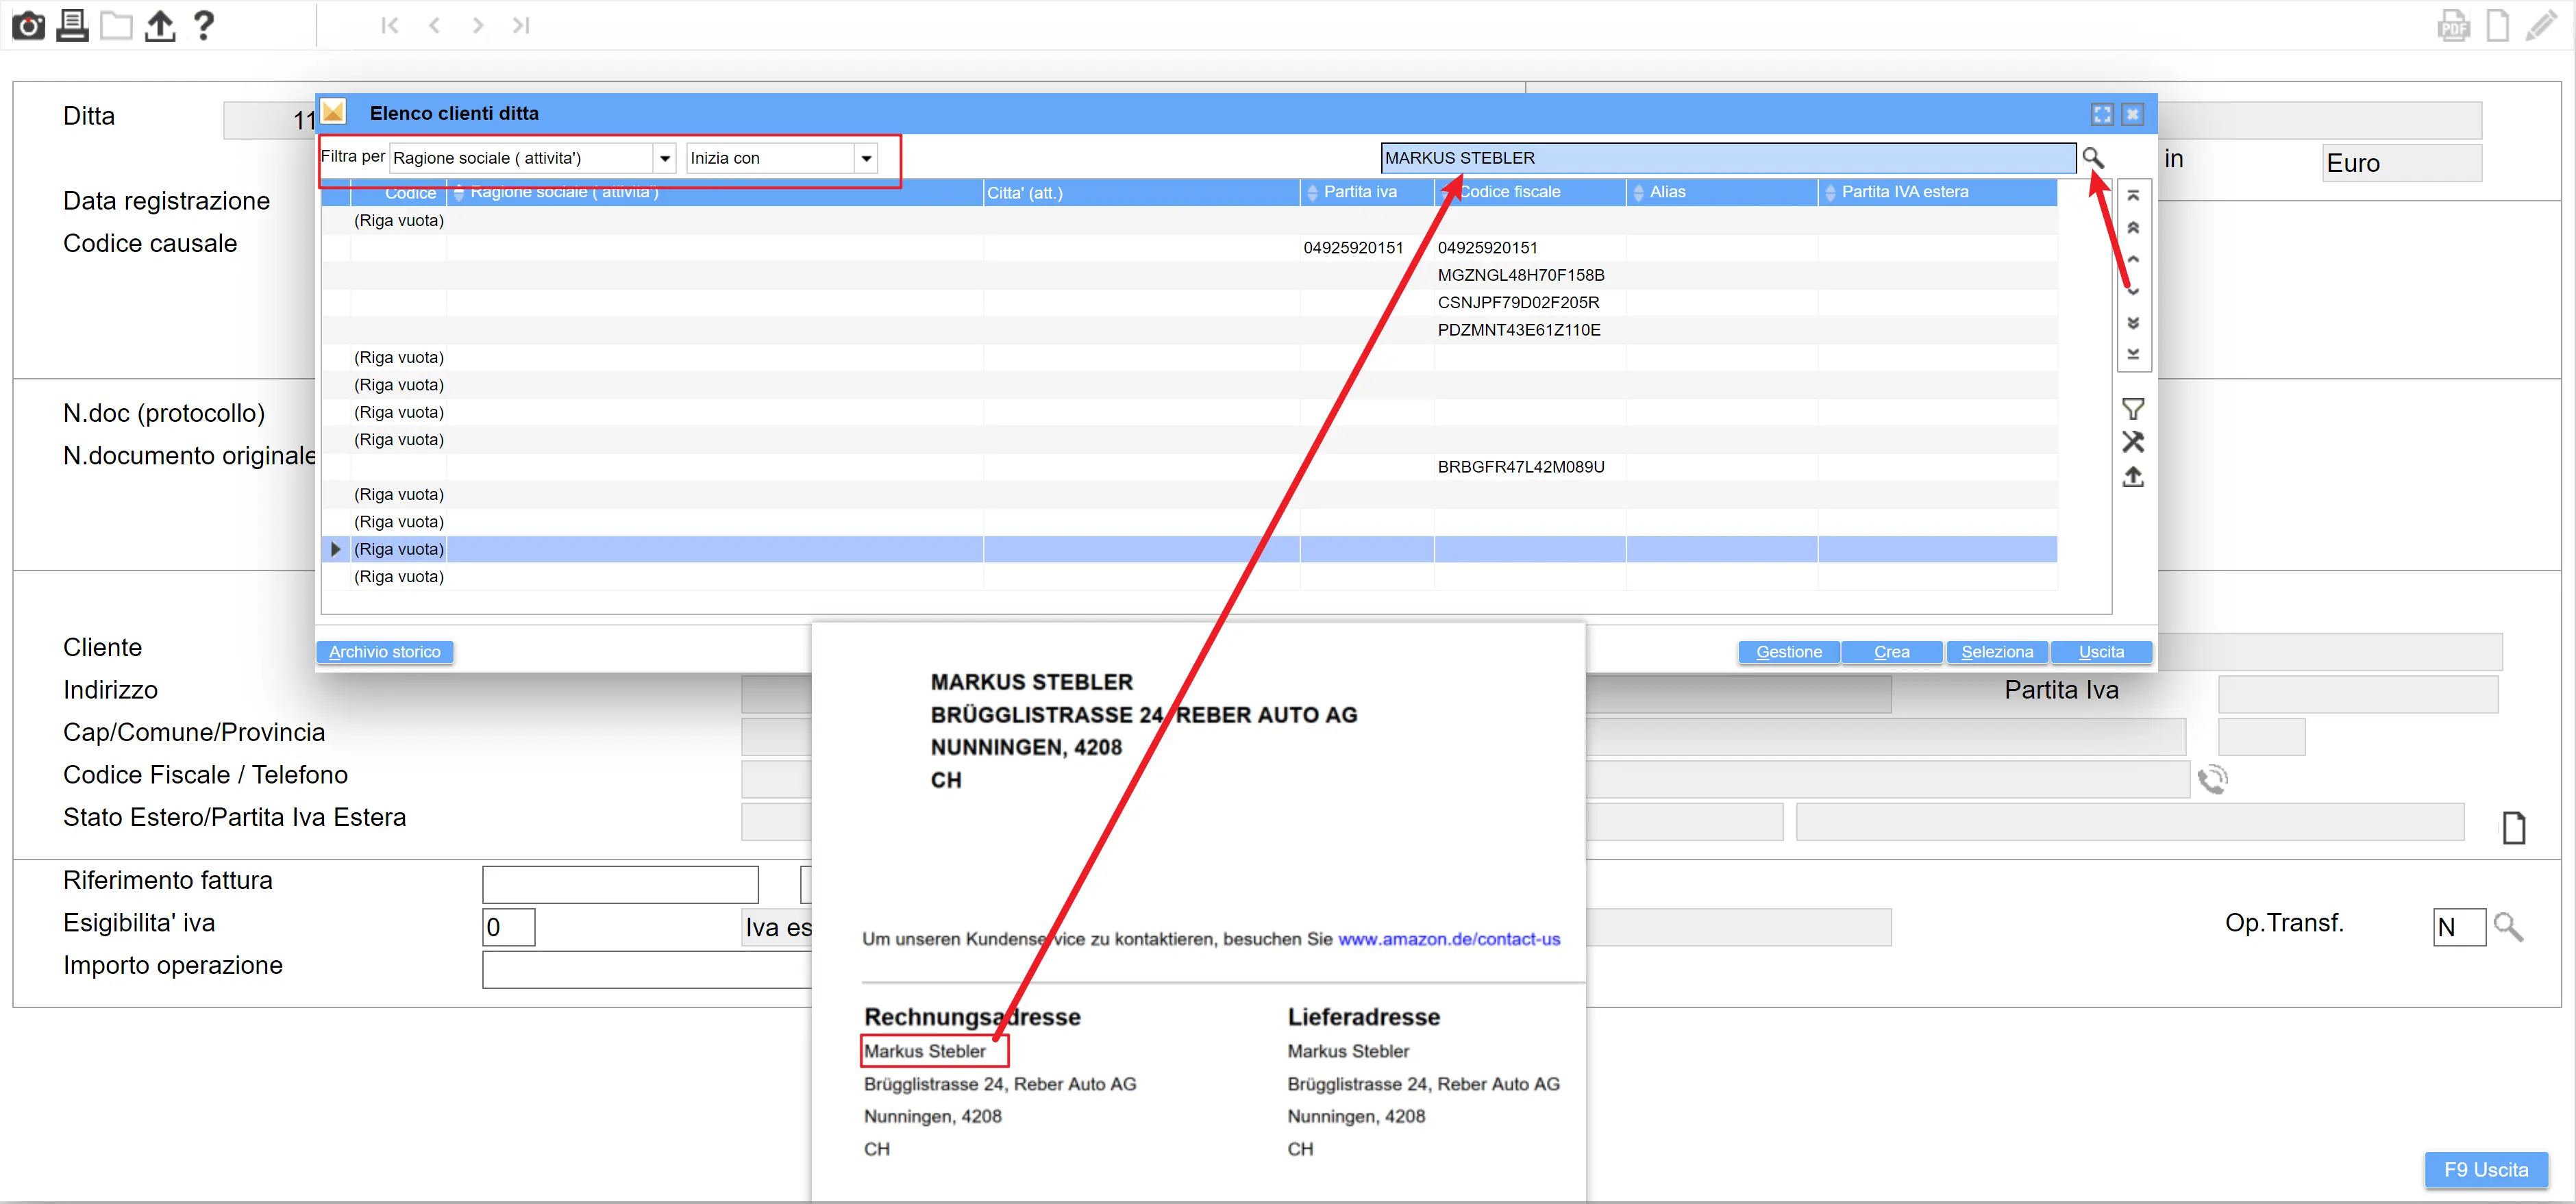Click the MARKUS STEBLER search input field
This screenshot has height=1204, width=2576.
point(1727,158)
